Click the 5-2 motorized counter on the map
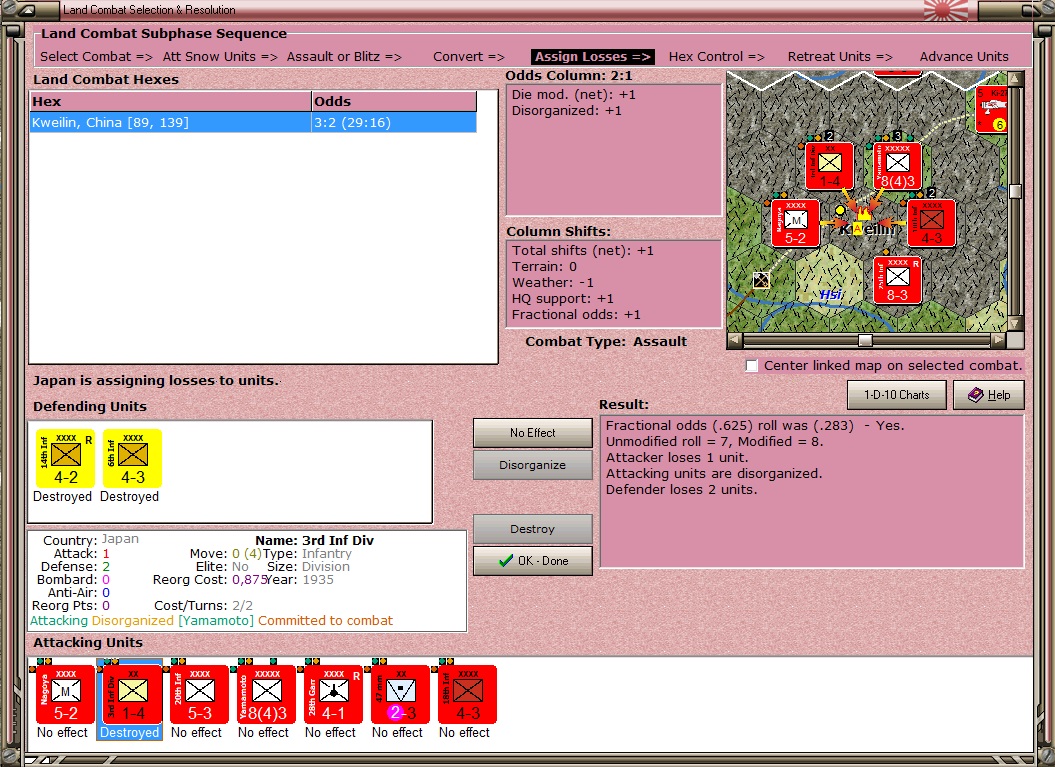Image resolution: width=1055 pixels, height=767 pixels. tap(795, 223)
